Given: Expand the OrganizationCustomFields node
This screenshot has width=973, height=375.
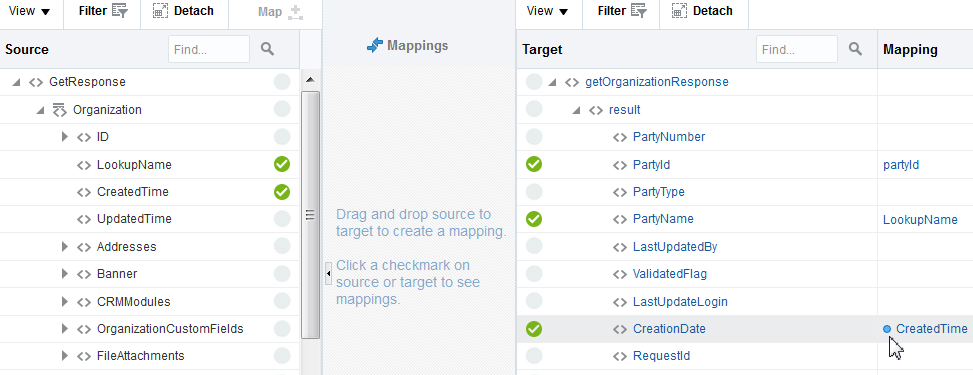Looking at the screenshot, I should tap(65, 329).
